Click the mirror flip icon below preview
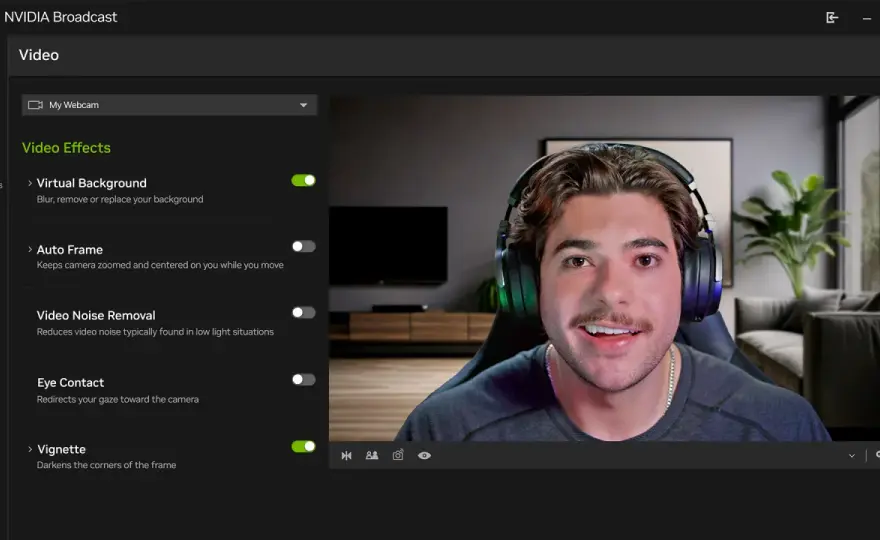This screenshot has height=540, width=880. (x=346, y=455)
